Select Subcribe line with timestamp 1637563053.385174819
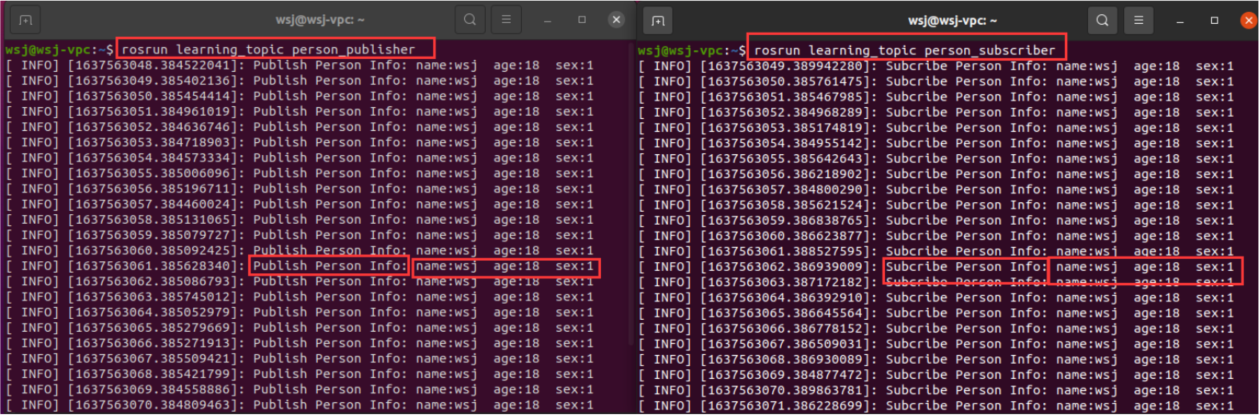Viewport: 1259px width, 417px height. 935,128
